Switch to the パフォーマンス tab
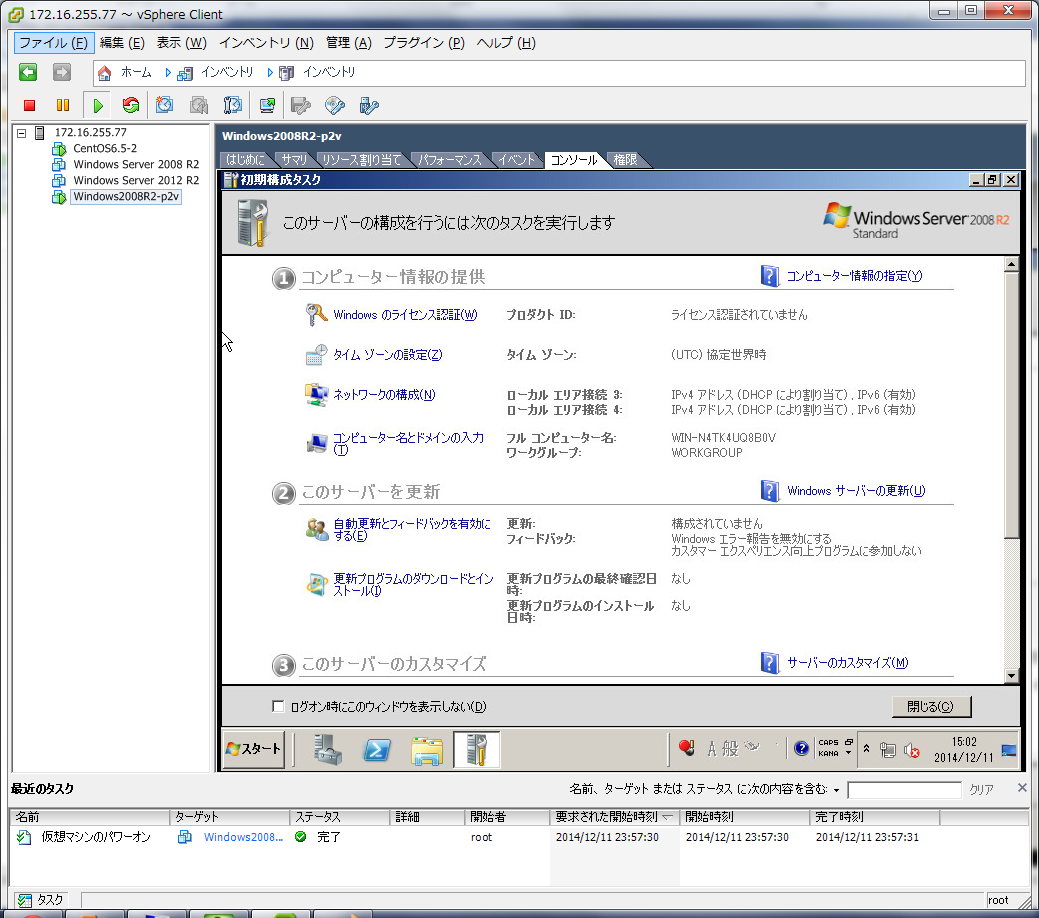This screenshot has height=918, width=1039. click(450, 160)
